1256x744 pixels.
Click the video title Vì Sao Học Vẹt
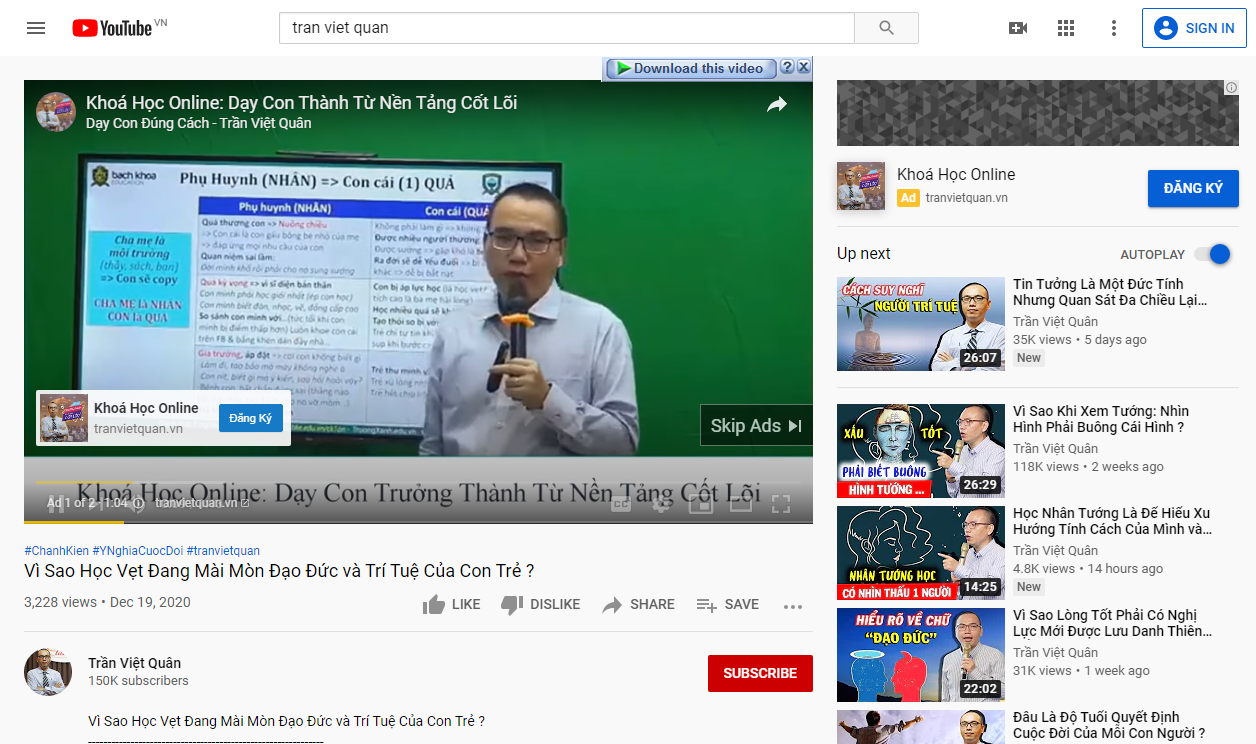(x=279, y=571)
